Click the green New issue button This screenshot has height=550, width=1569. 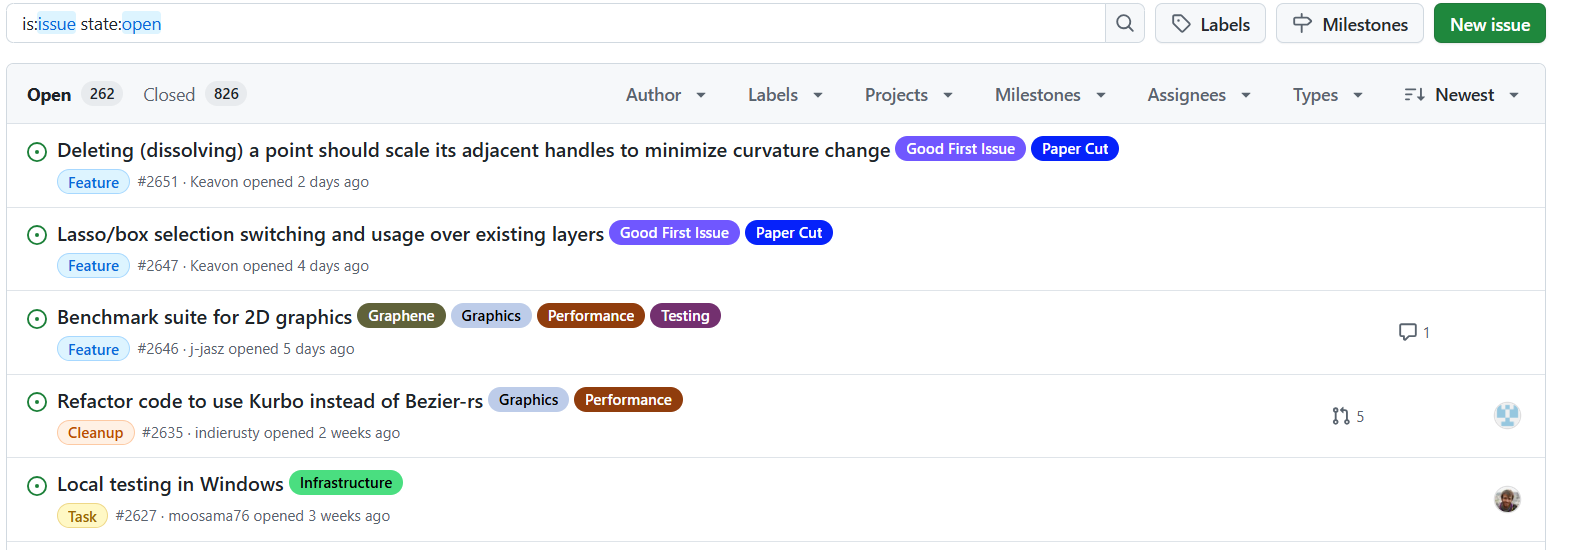click(1489, 24)
